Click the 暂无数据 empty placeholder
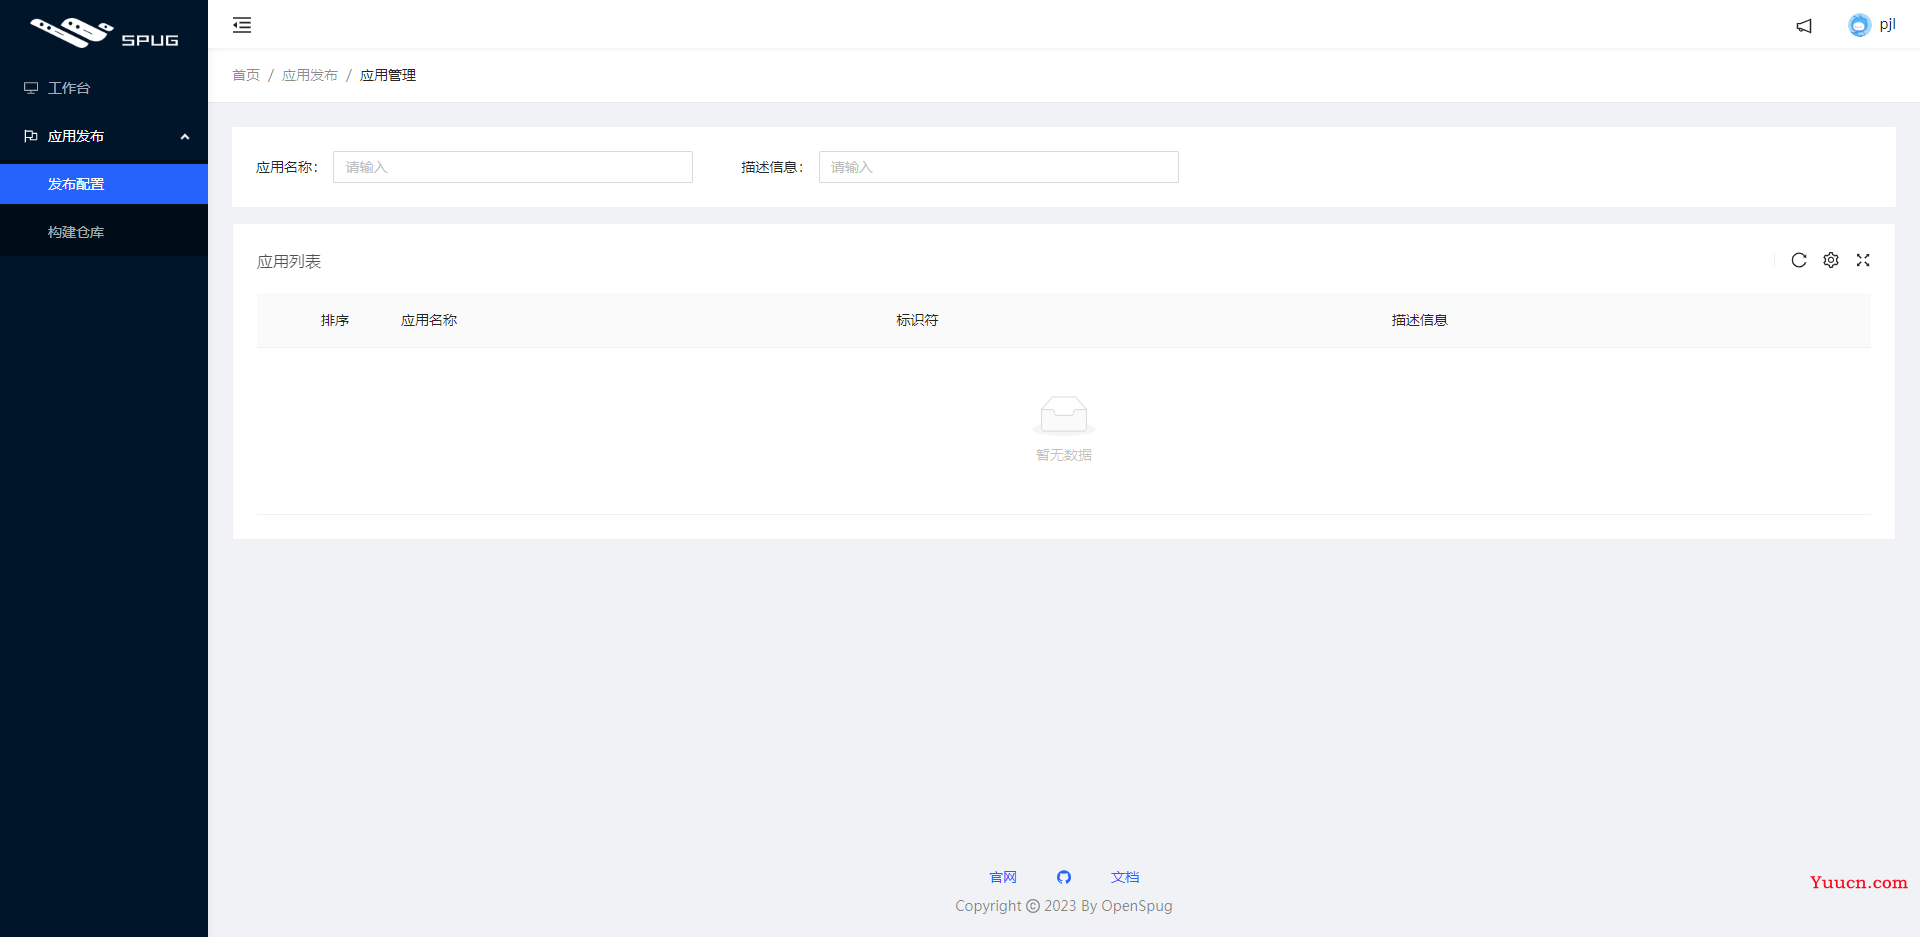Screen dimensions: 1920x937 point(1064,429)
